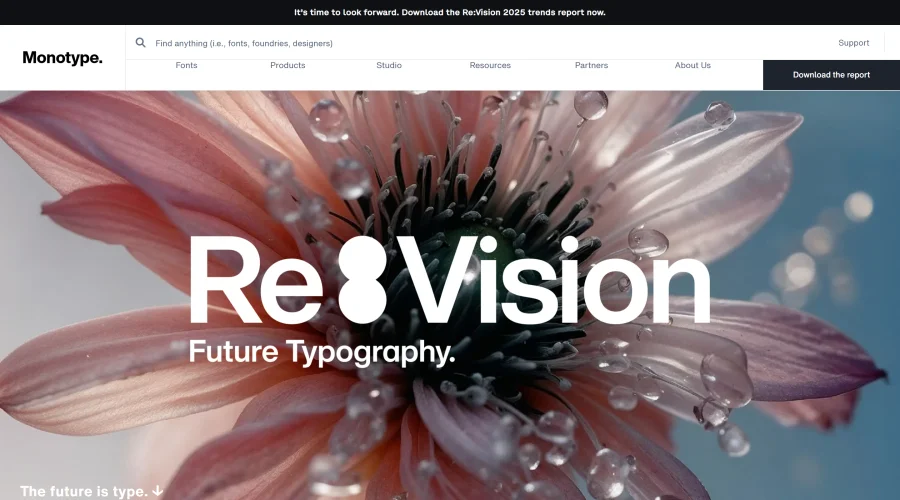Click 'The future is type.' text
This screenshot has width=900, height=500.
[x=84, y=491]
